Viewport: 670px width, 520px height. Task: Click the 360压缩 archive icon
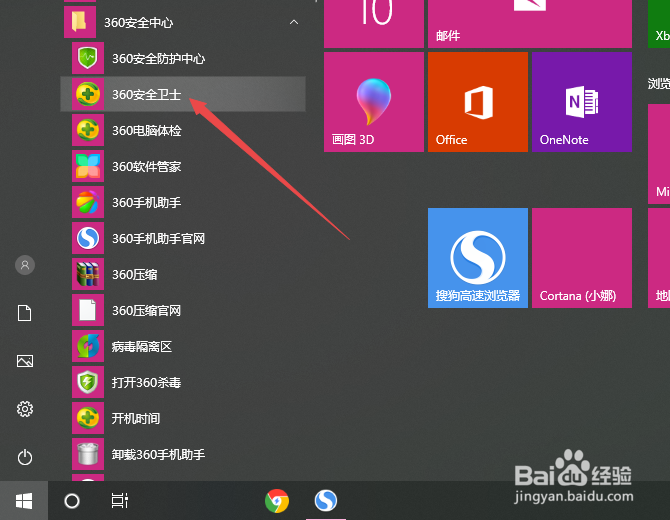coord(88,274)
